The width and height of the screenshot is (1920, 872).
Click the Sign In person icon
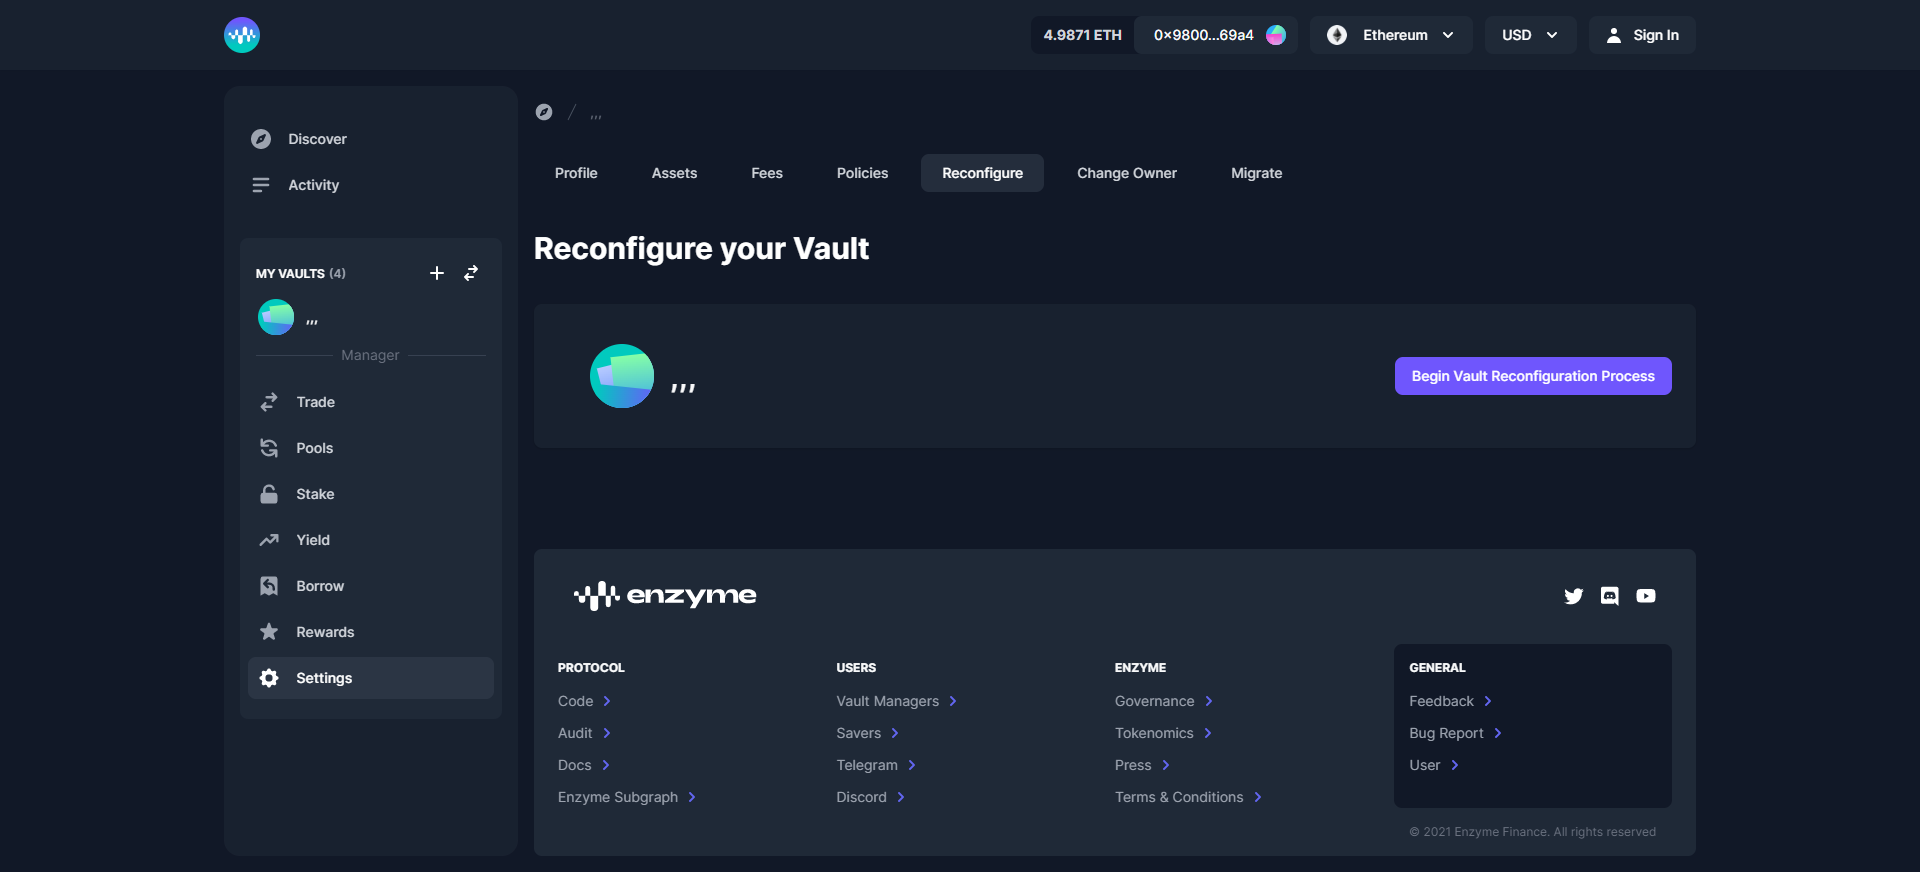1614,35
